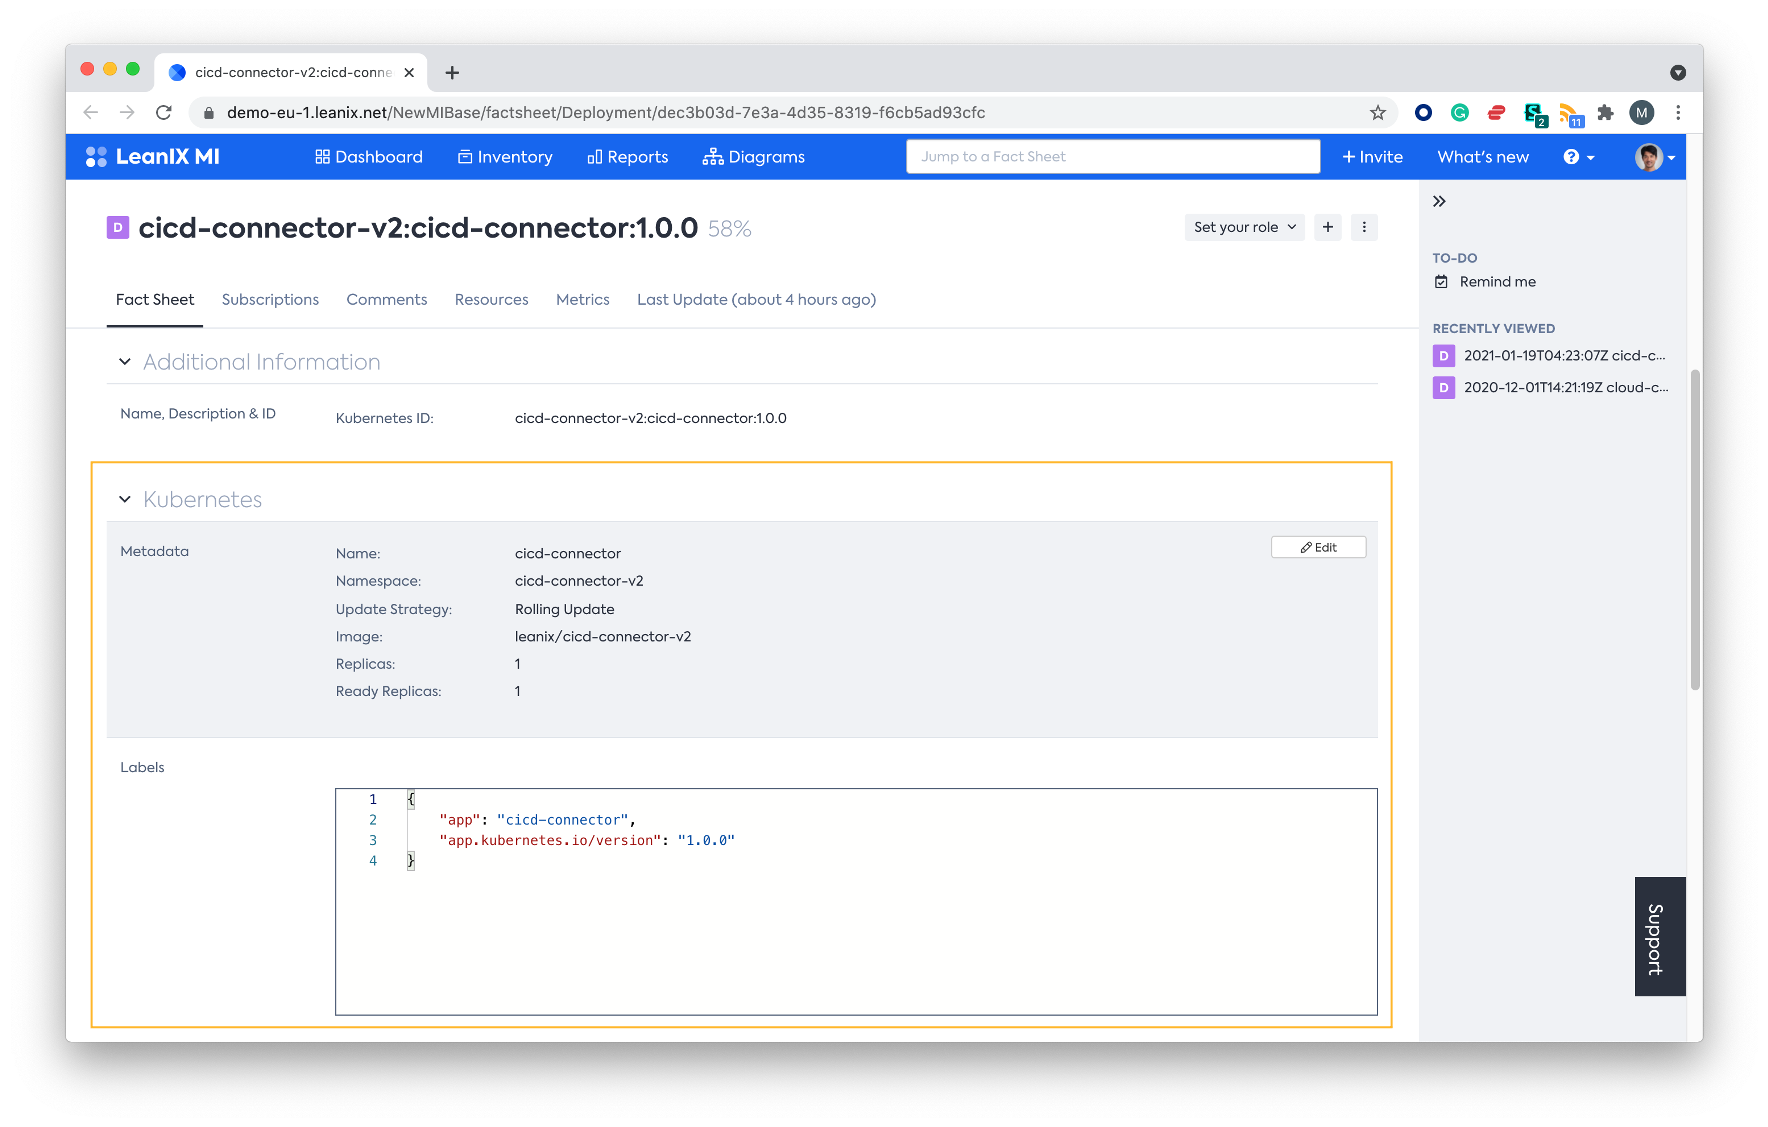The height and width of the screenshot is (1127, 1768).
Task: Click the LeanIX MI logo
Action: (x=152, y=157)
